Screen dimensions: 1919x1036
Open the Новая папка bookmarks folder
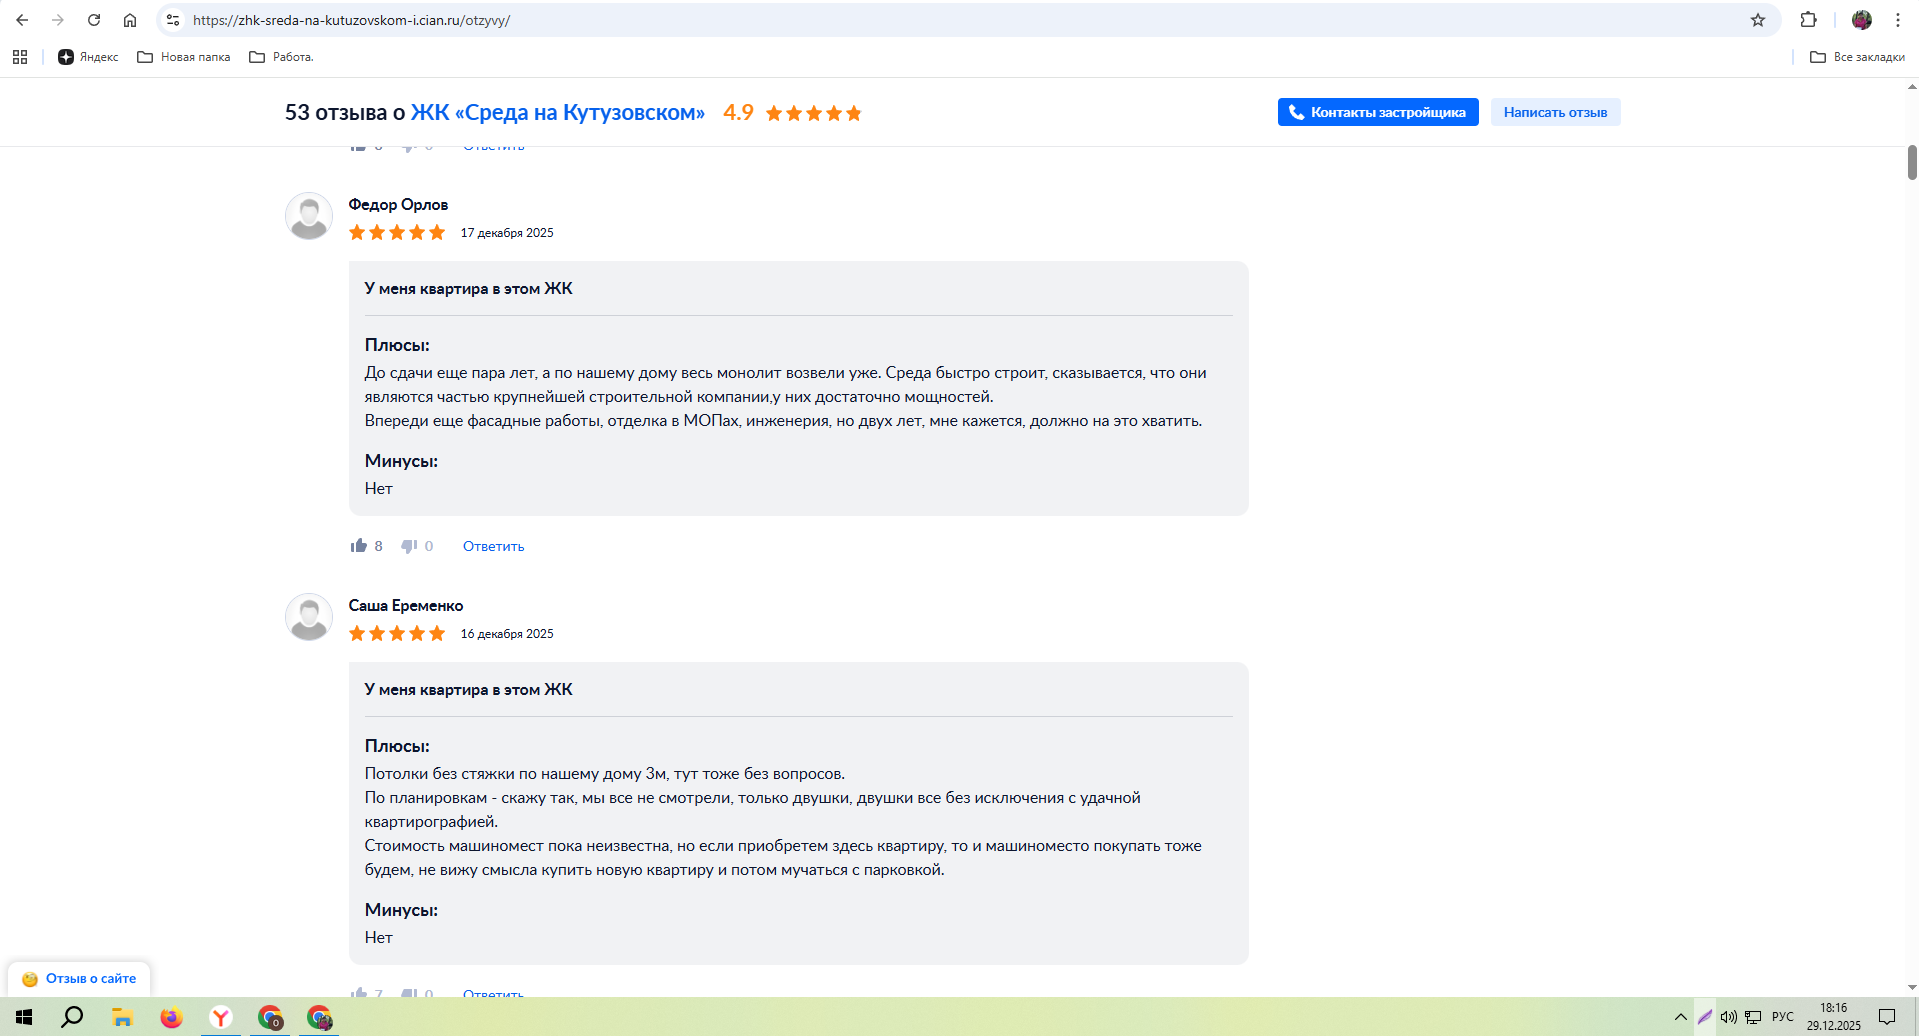tap(184, 57)
